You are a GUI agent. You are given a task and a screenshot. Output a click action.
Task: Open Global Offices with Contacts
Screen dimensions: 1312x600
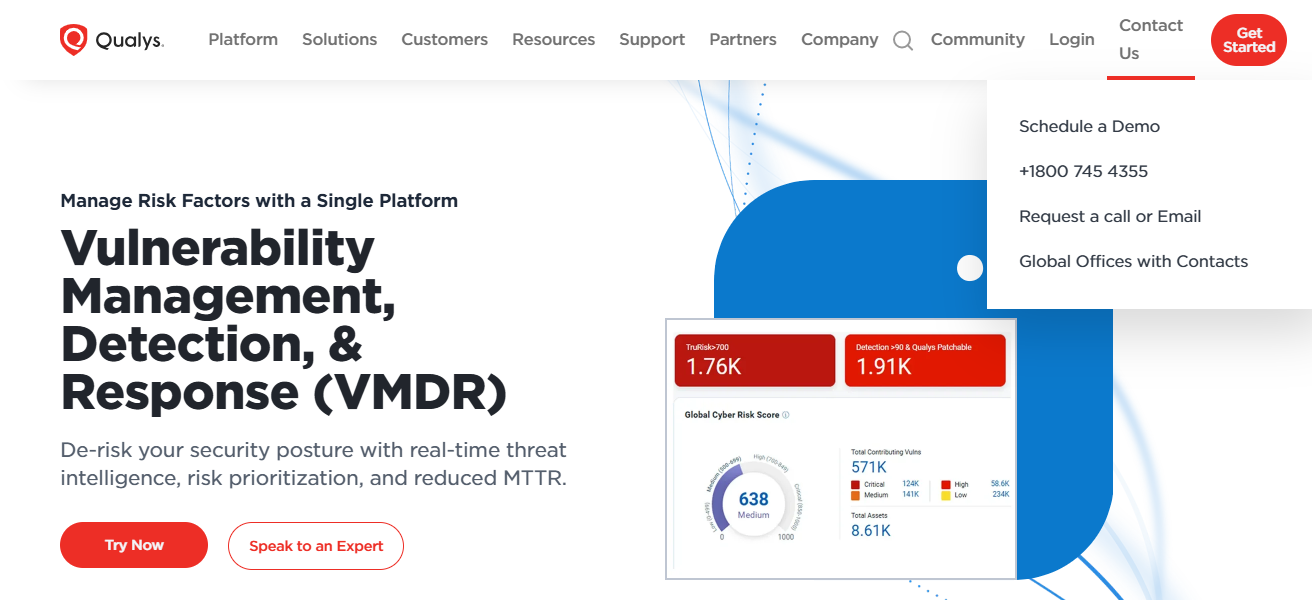click(1133, 261)
